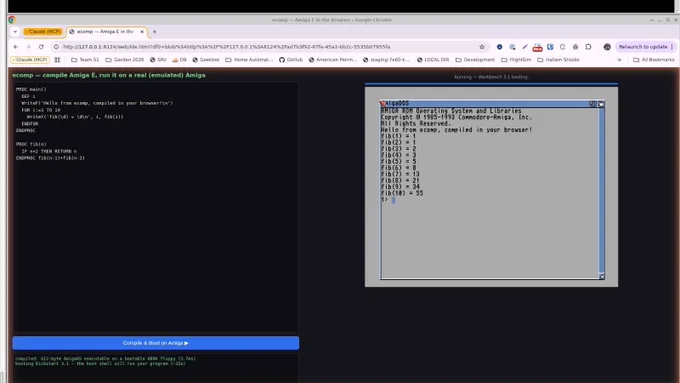Click the ecomp page heading text
This screenshot has width=680, height=383.
[109, 75]
